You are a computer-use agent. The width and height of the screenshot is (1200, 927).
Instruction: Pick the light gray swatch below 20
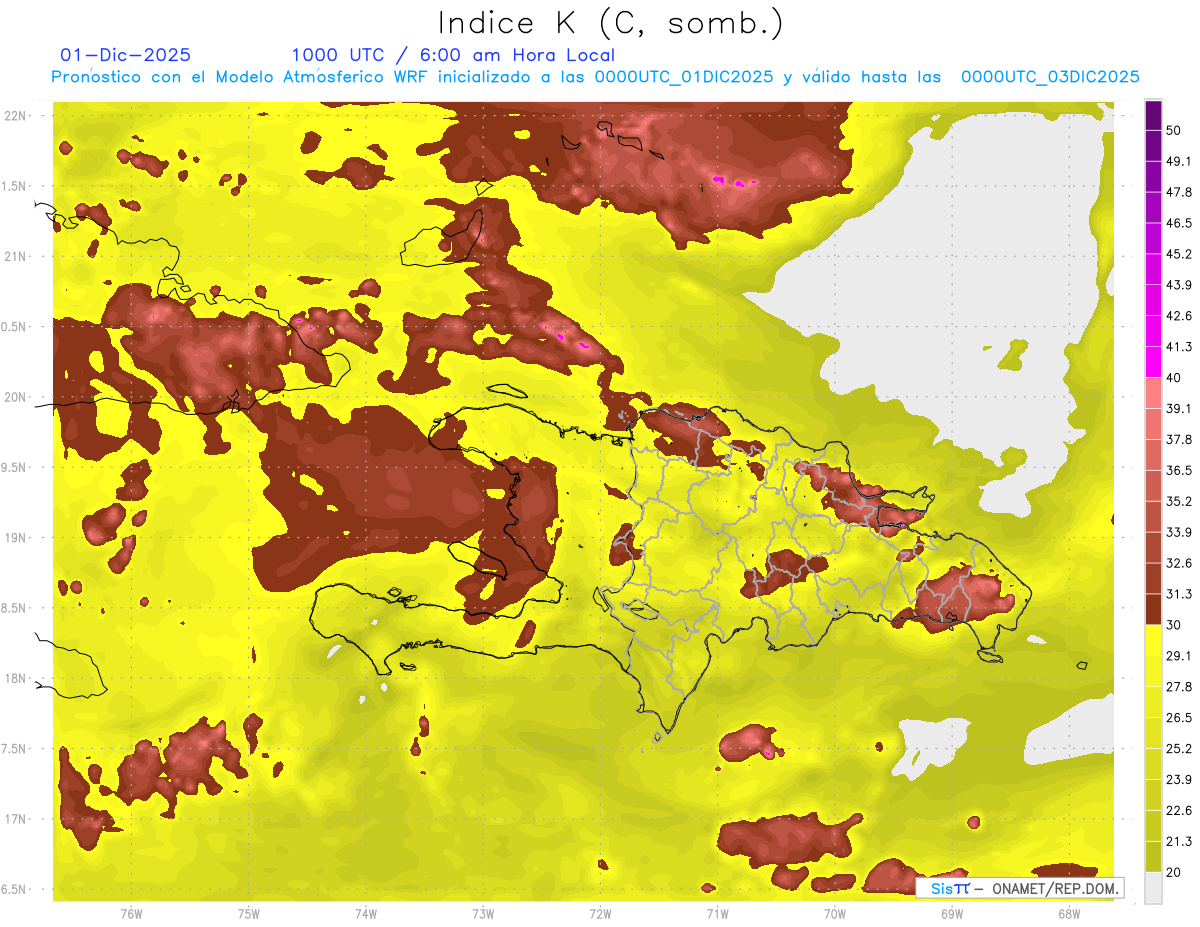tap(1153, 887)
